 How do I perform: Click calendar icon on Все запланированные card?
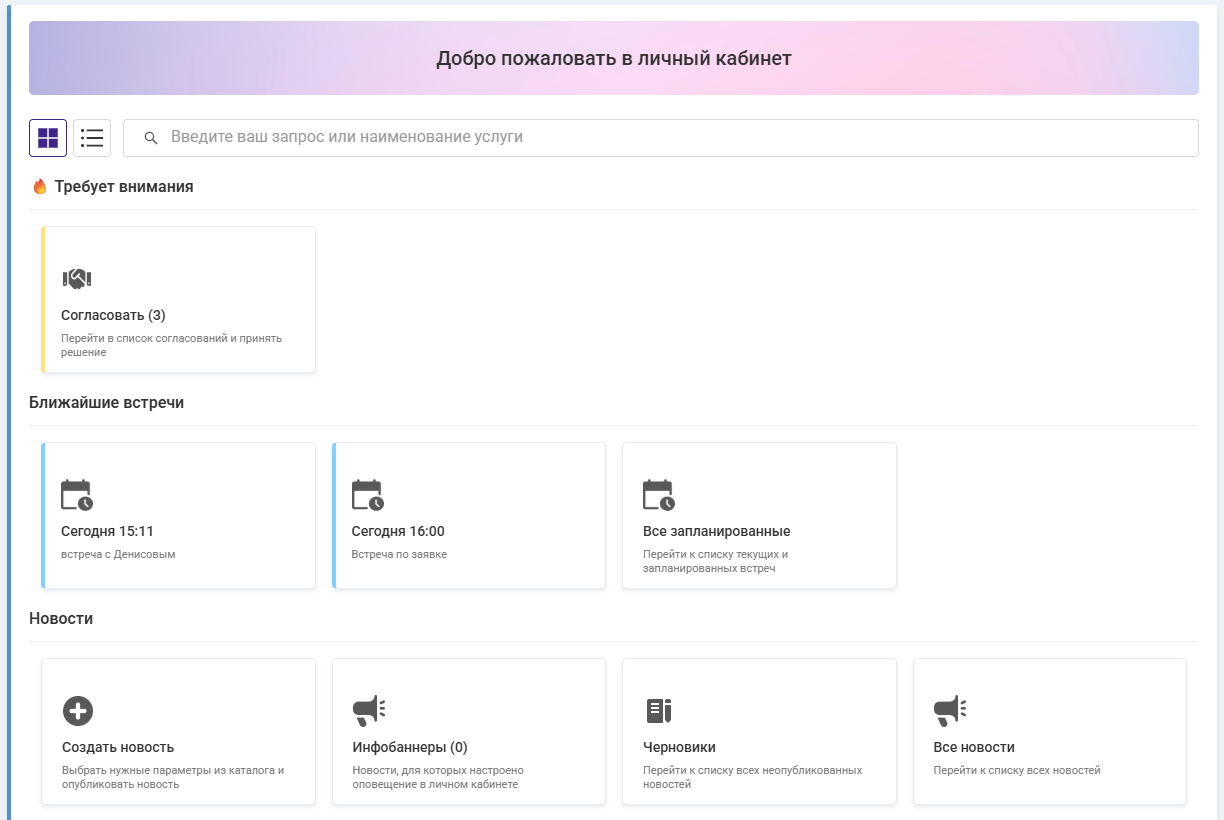pyautogui.click(x=658, y=495)
